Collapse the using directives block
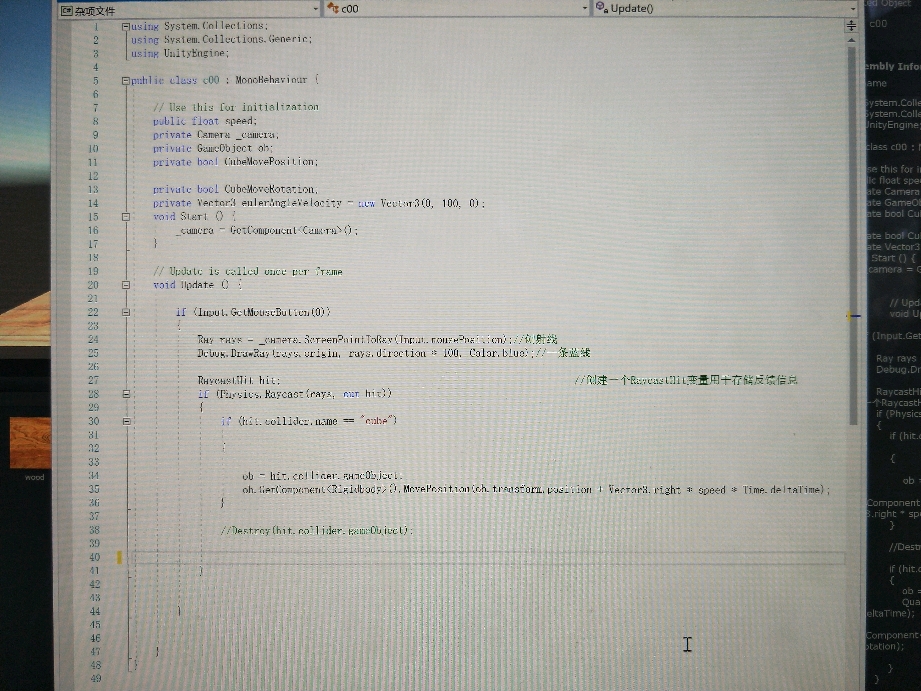This screenshot has width=921, height=691. (126, 26)
